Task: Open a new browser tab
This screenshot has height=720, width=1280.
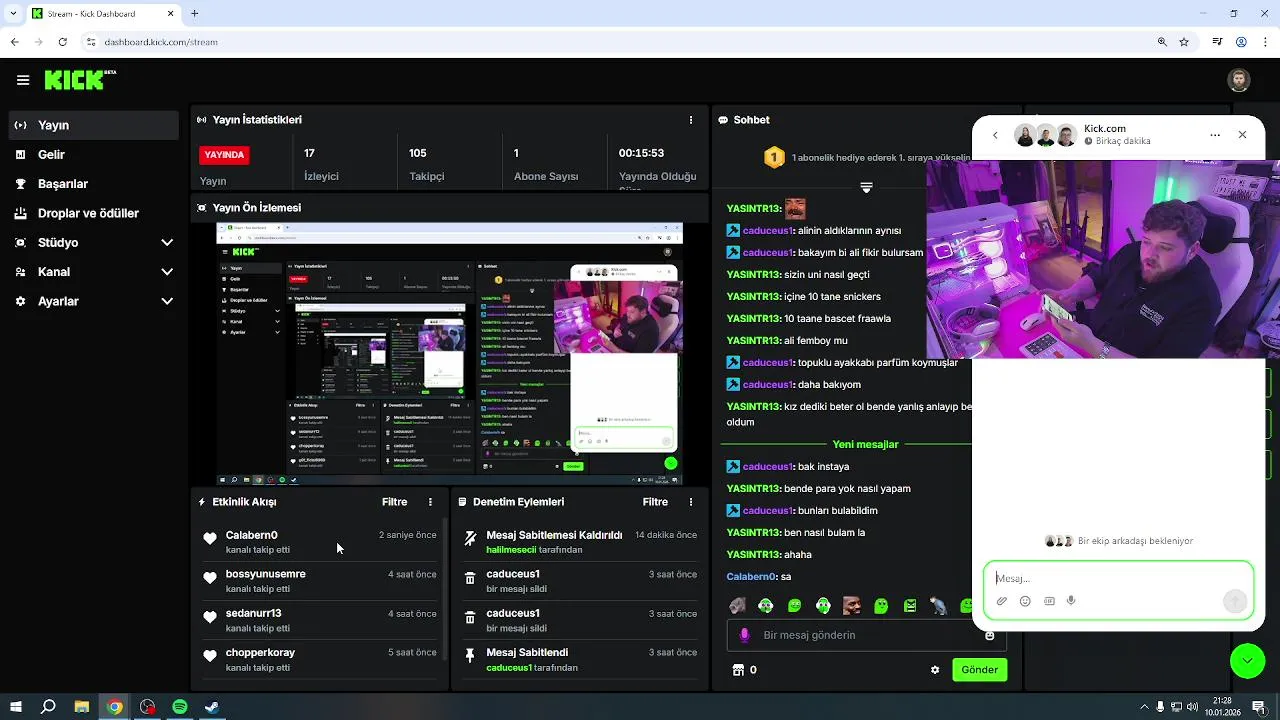Action: (x=194, y=14)
